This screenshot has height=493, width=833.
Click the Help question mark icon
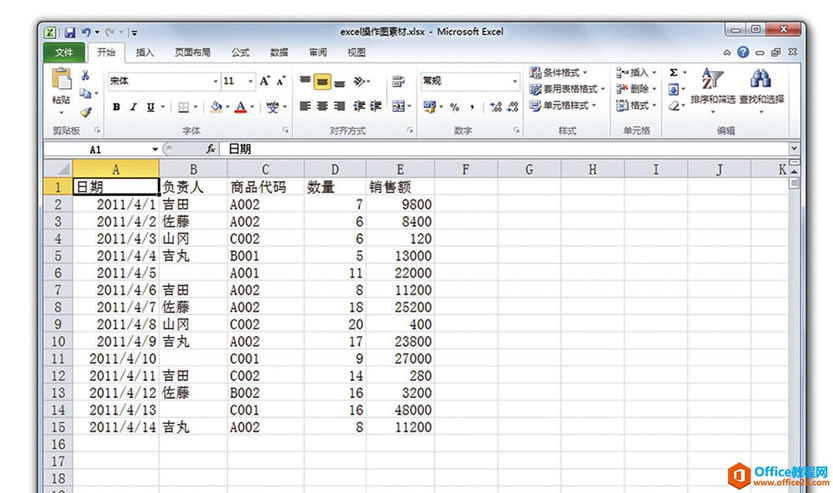pos(743,52)
